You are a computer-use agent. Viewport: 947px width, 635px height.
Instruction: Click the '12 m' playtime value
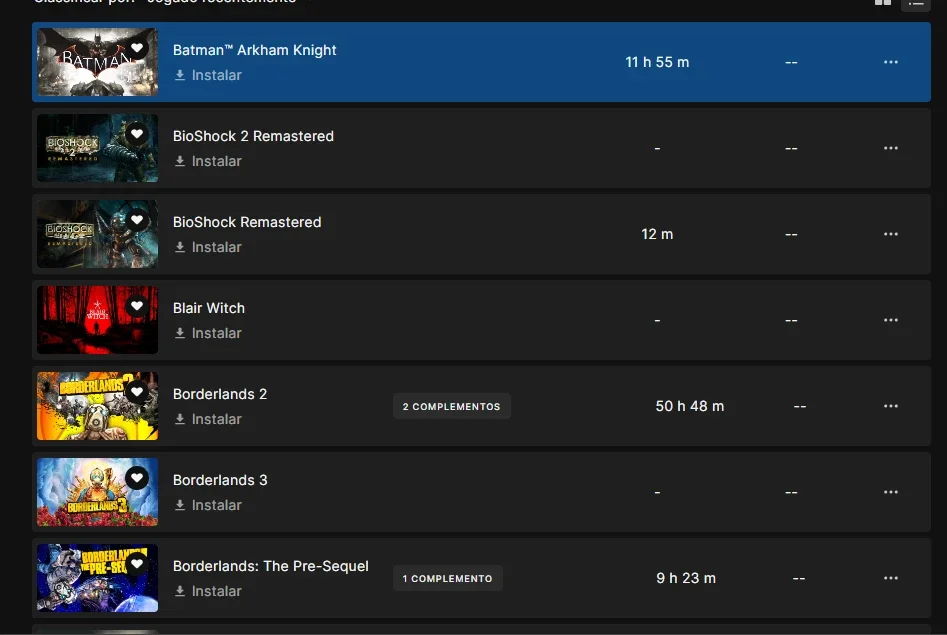tap(657, 234)
